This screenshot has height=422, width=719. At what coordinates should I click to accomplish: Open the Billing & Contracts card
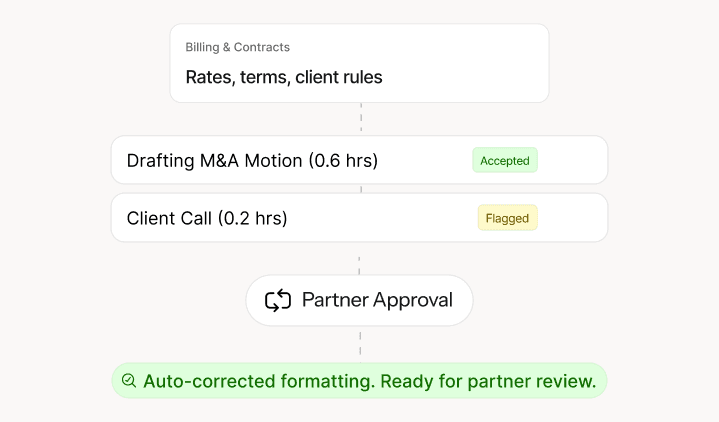(359, 63)
